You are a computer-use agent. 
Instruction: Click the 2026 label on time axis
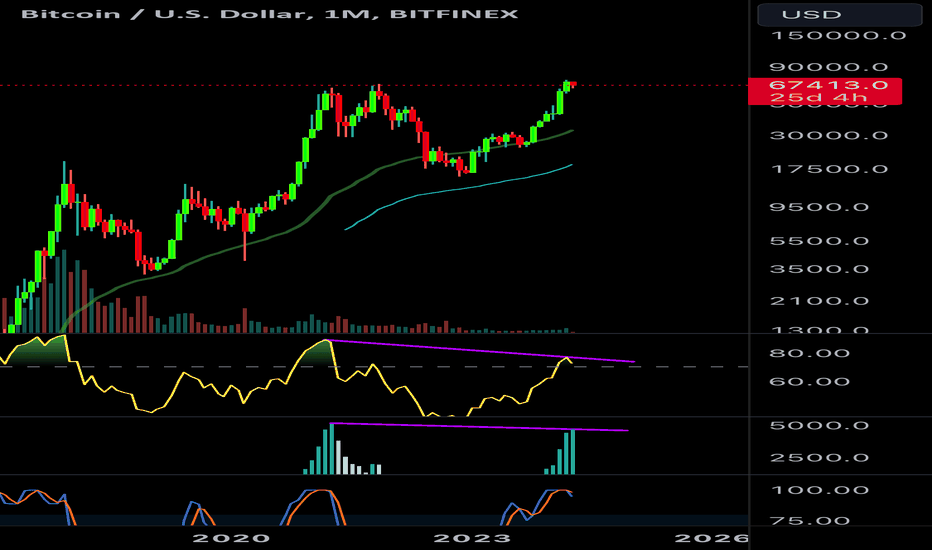[x=711, y=539]
